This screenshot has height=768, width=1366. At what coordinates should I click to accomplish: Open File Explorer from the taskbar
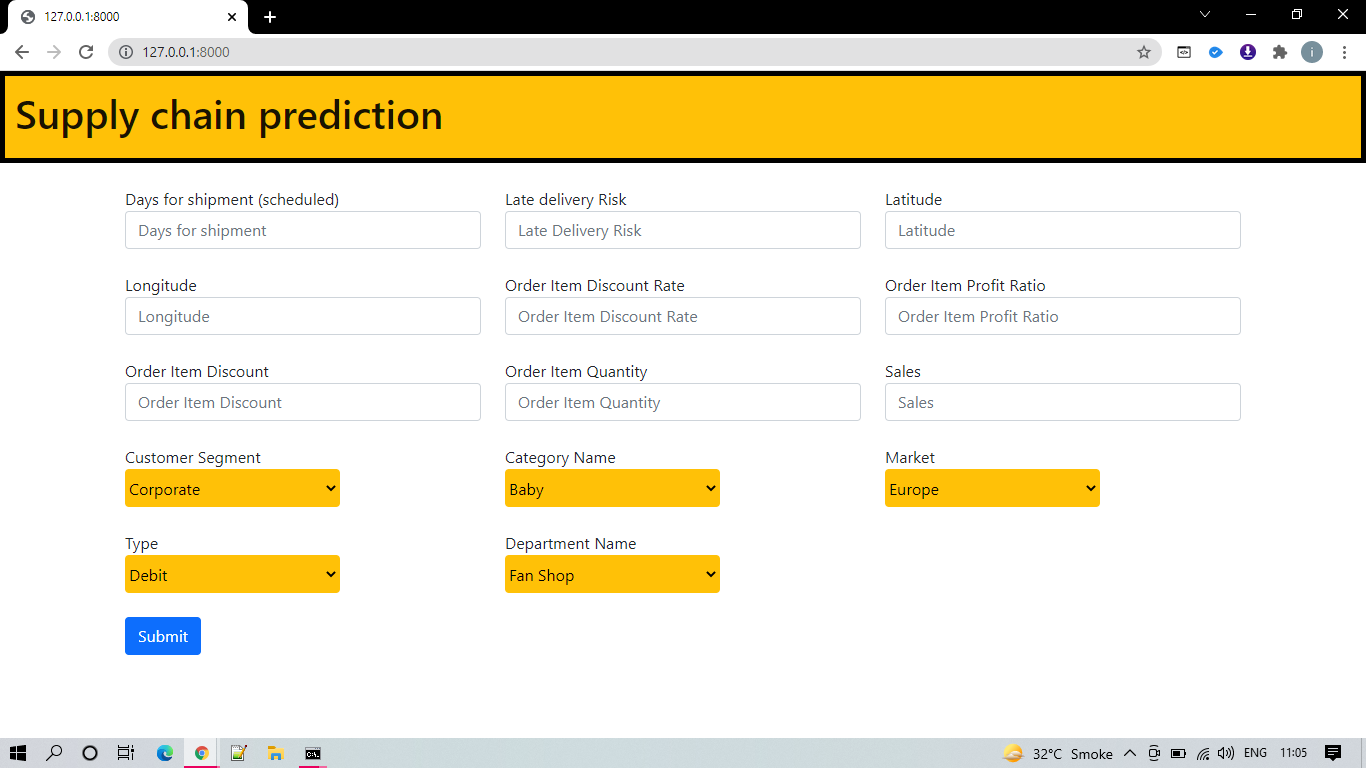pos(275,753)
